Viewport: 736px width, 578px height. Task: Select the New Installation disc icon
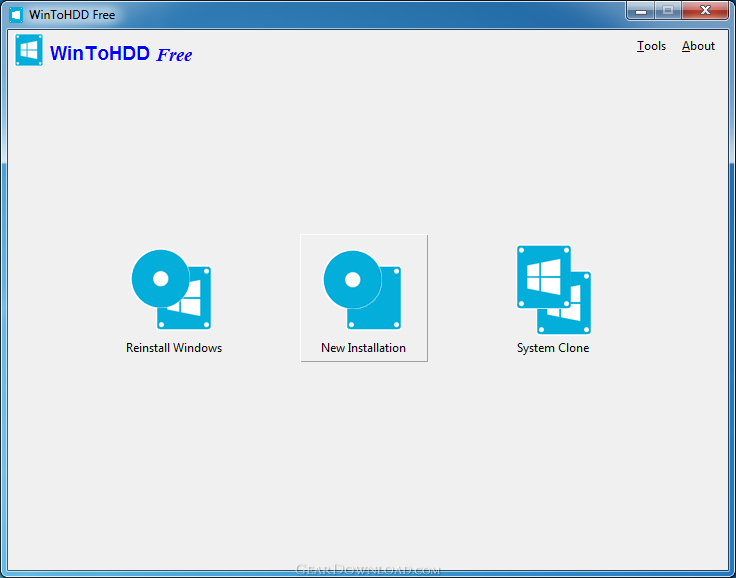point(362,289)
